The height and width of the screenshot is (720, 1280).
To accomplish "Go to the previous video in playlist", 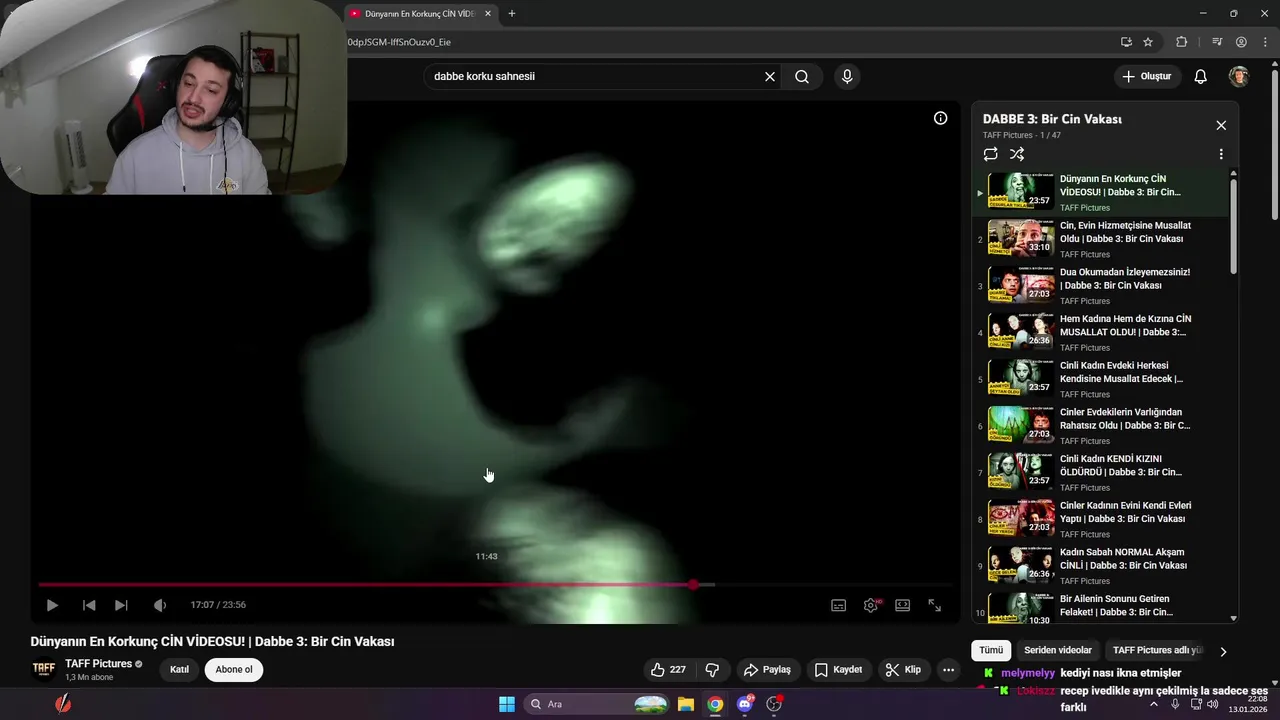I will (89, 605).
